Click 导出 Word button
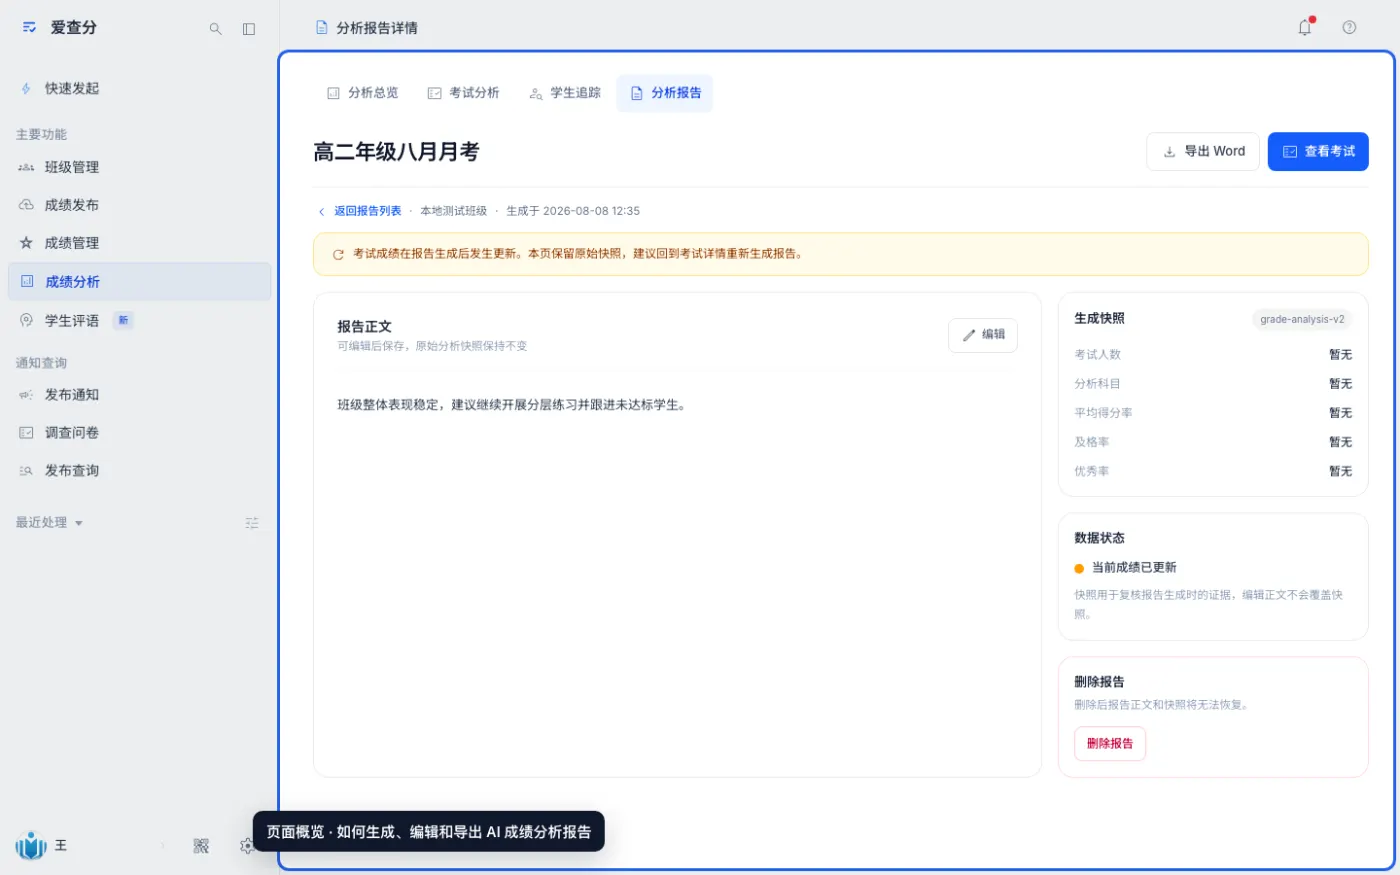Screen dimensions: 1400x875 point(1203,152)
